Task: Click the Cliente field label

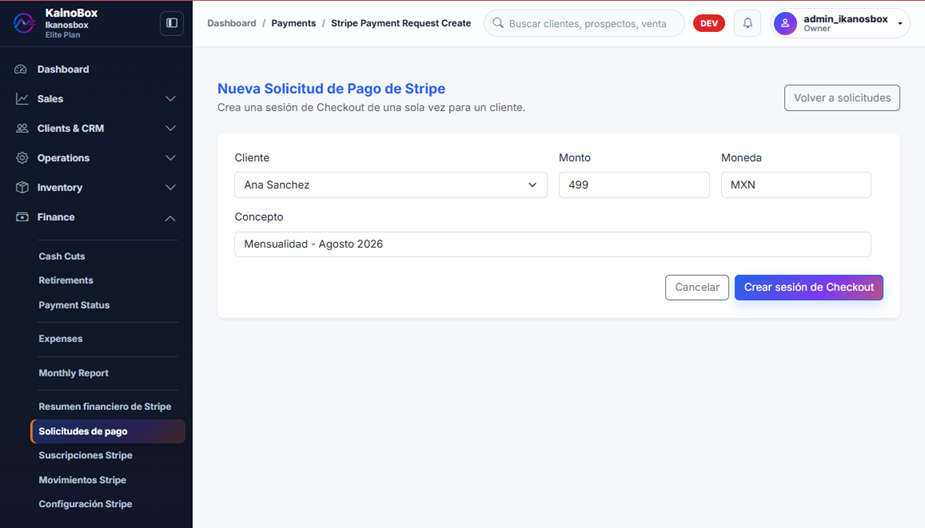Action: coord(252,158)
